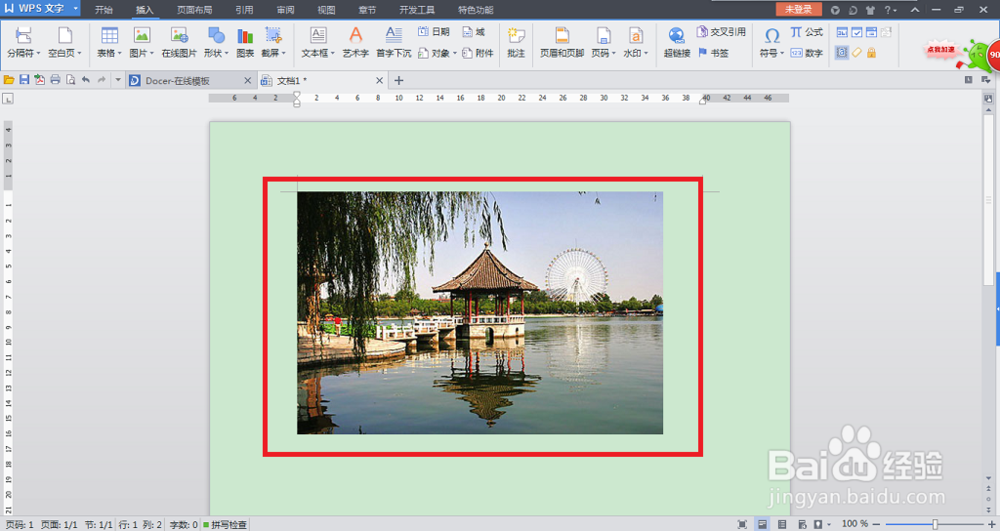Select page layout view in status bar
The width and height of the screenshot is (1000, 531).
pyautogui.click(x=762, y=524)
